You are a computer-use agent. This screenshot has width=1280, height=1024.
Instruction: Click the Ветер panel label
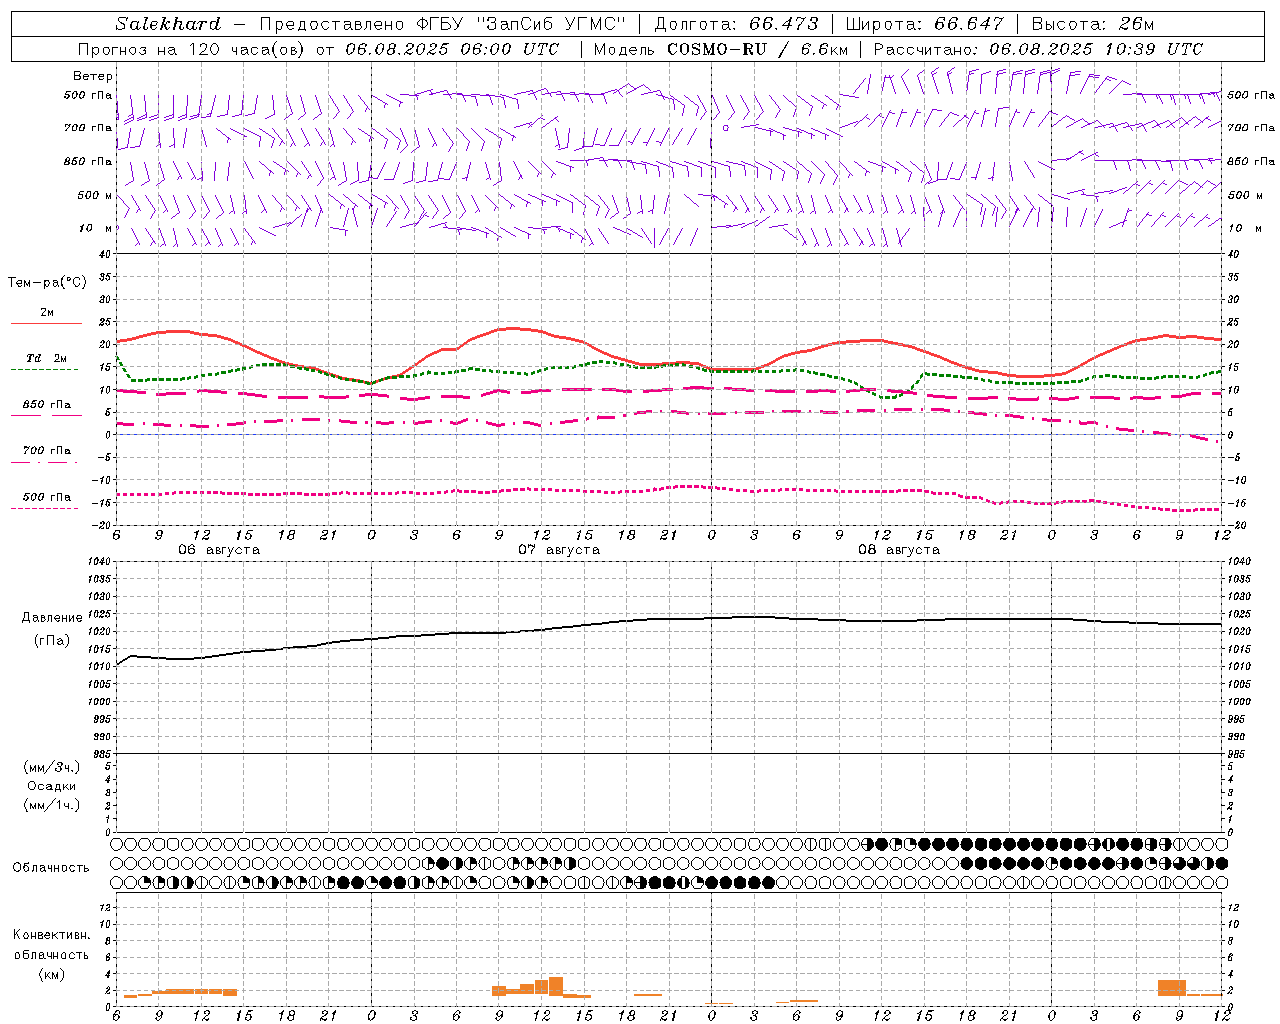(93, 76)
